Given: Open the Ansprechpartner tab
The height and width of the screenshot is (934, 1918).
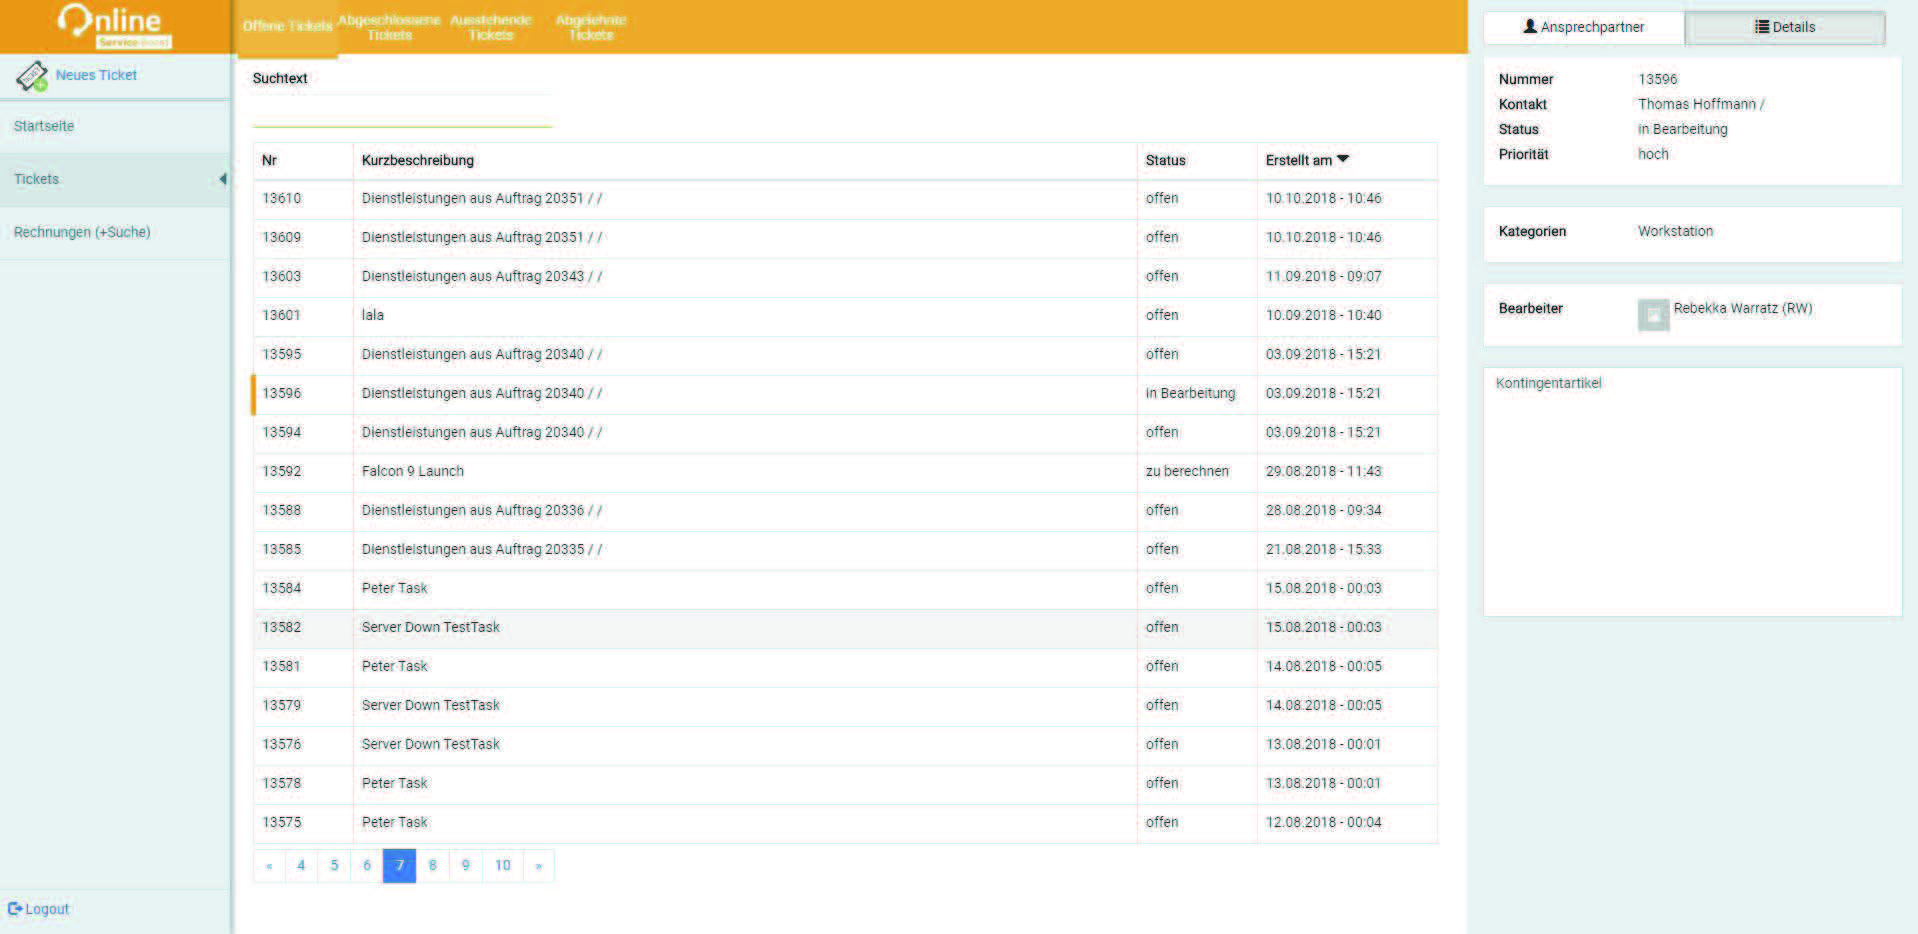Looking at the screenshot, I should [x=1583, y=27].
